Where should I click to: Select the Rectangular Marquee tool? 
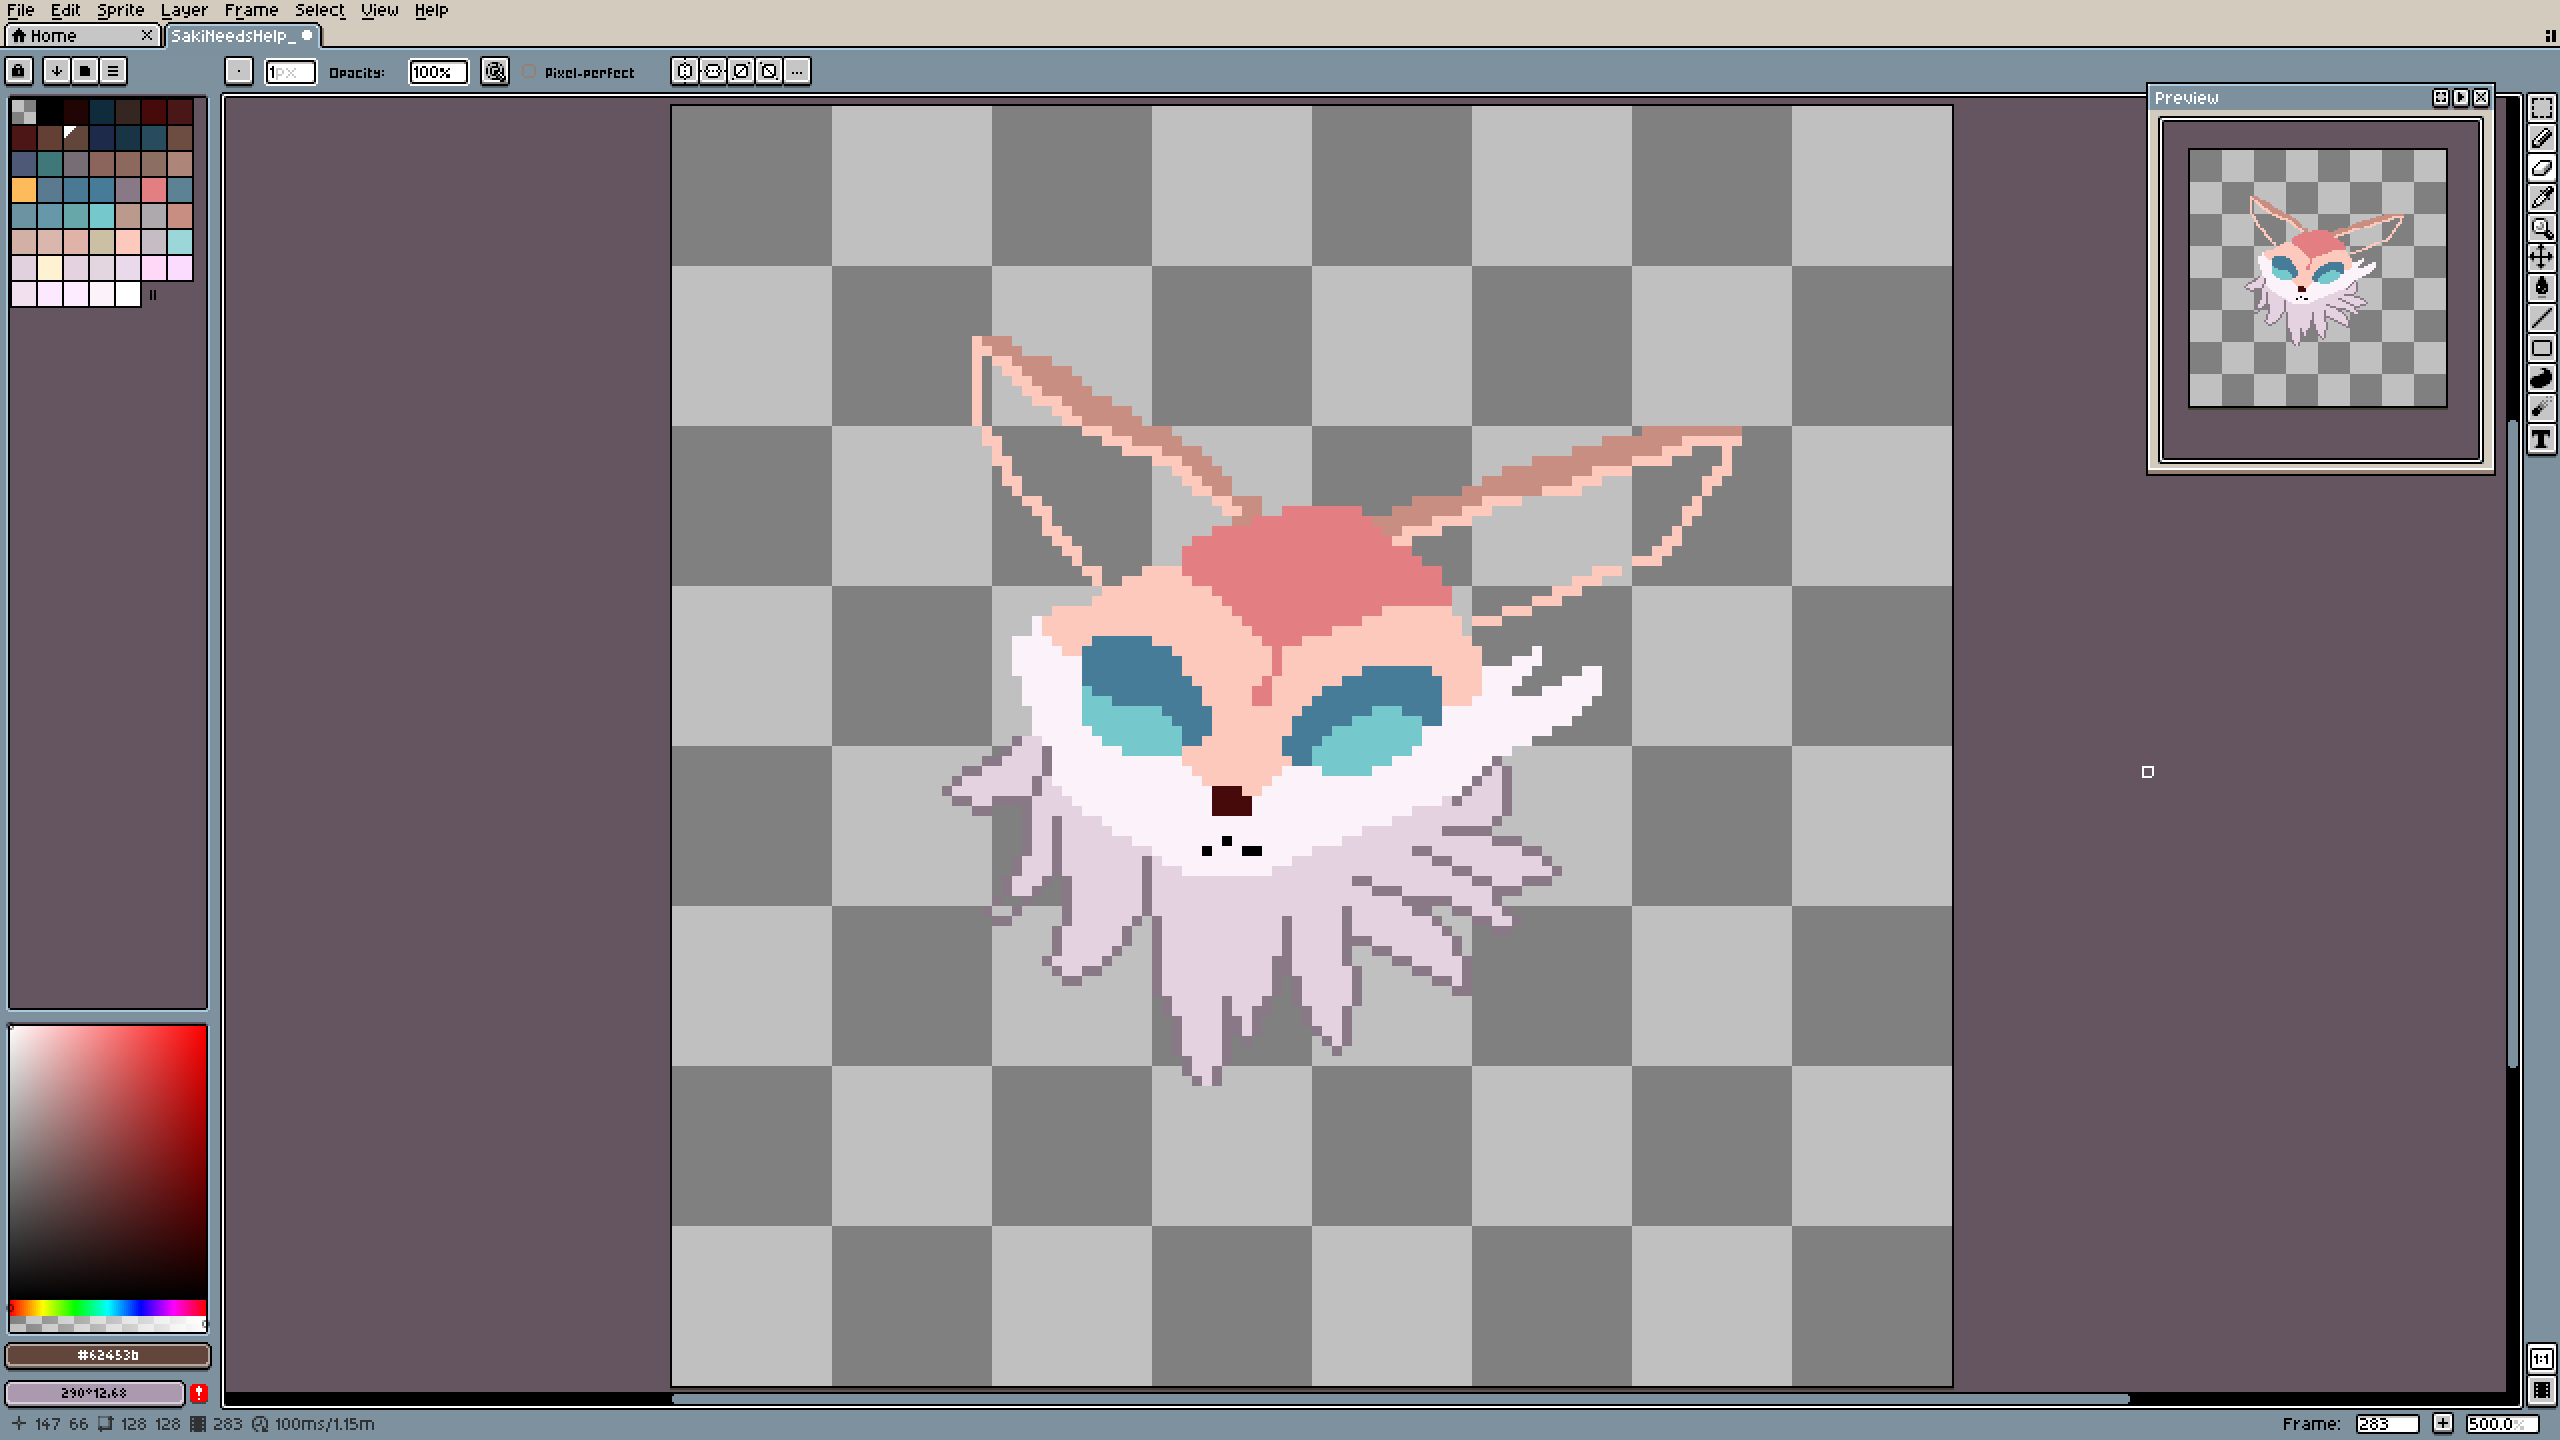(x=2541, y=108)
